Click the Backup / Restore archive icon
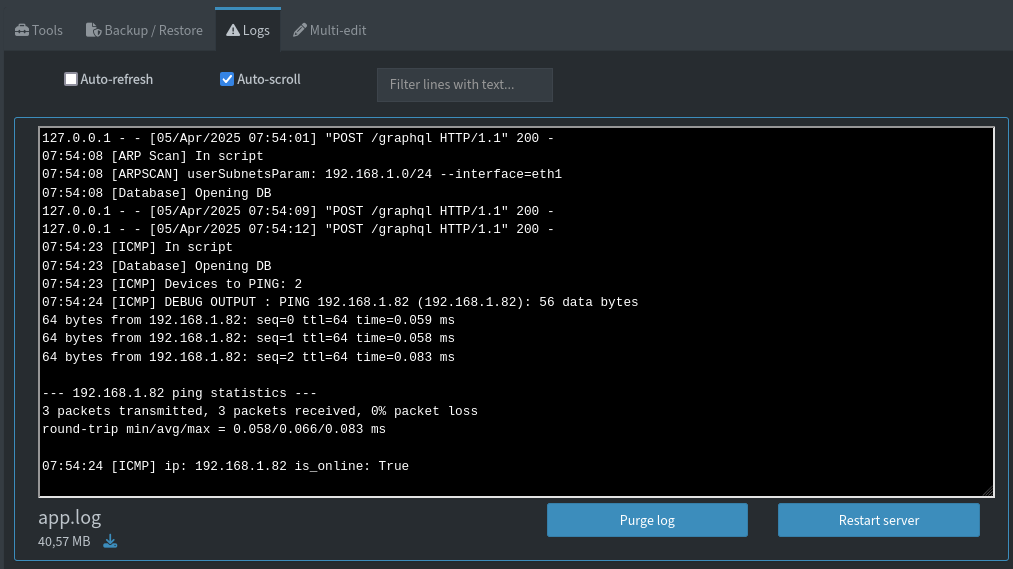The image size is (1013, 569). click(93, 31)
